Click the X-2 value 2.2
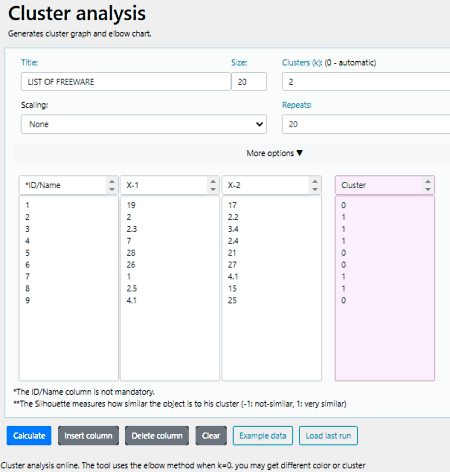 point(233,217)
